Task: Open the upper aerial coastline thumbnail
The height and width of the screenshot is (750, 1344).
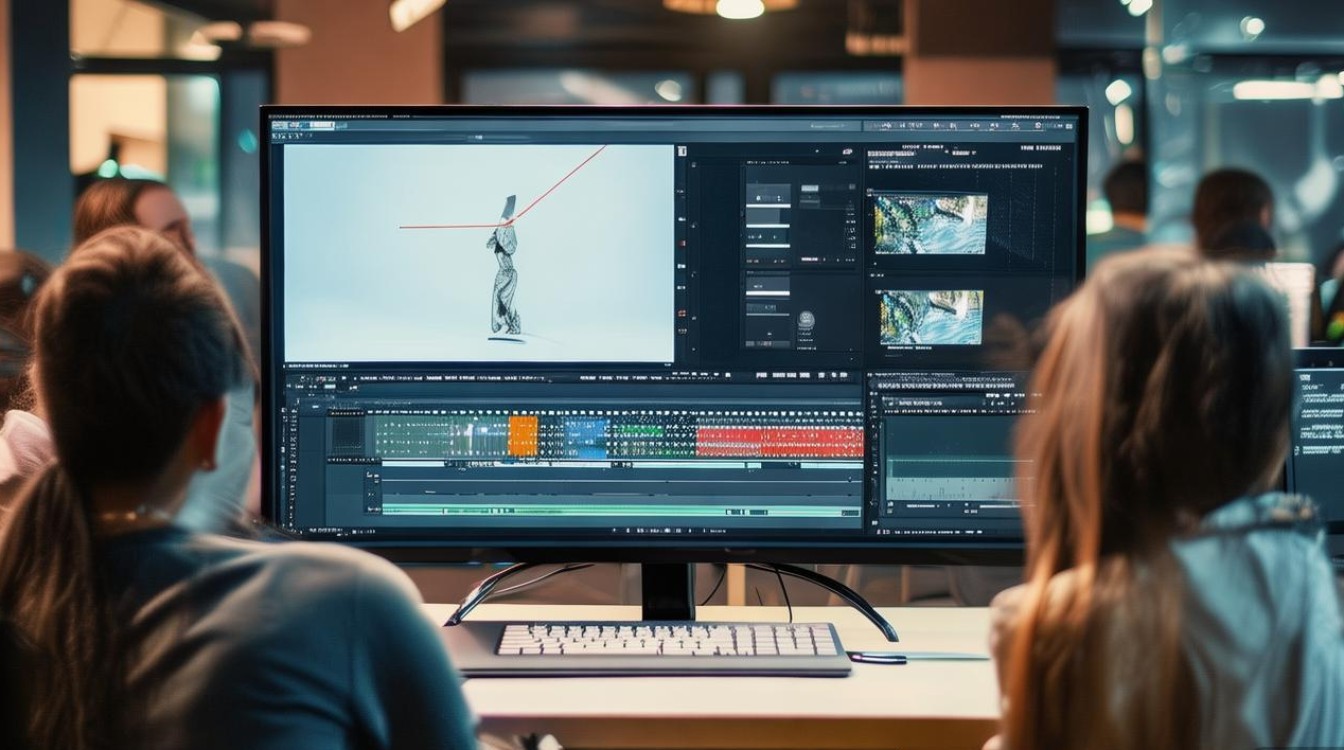Action: tap(930, 223)
